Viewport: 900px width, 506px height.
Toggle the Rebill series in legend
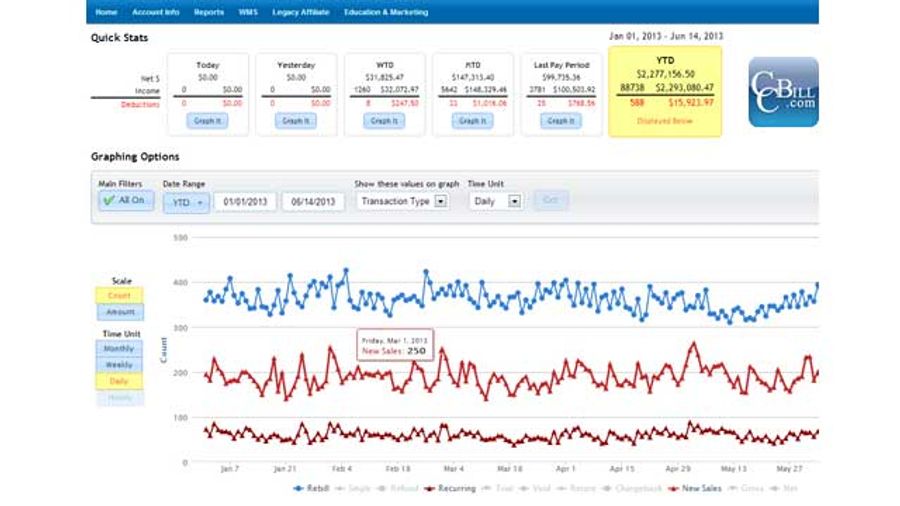click(x=312, y=489)
